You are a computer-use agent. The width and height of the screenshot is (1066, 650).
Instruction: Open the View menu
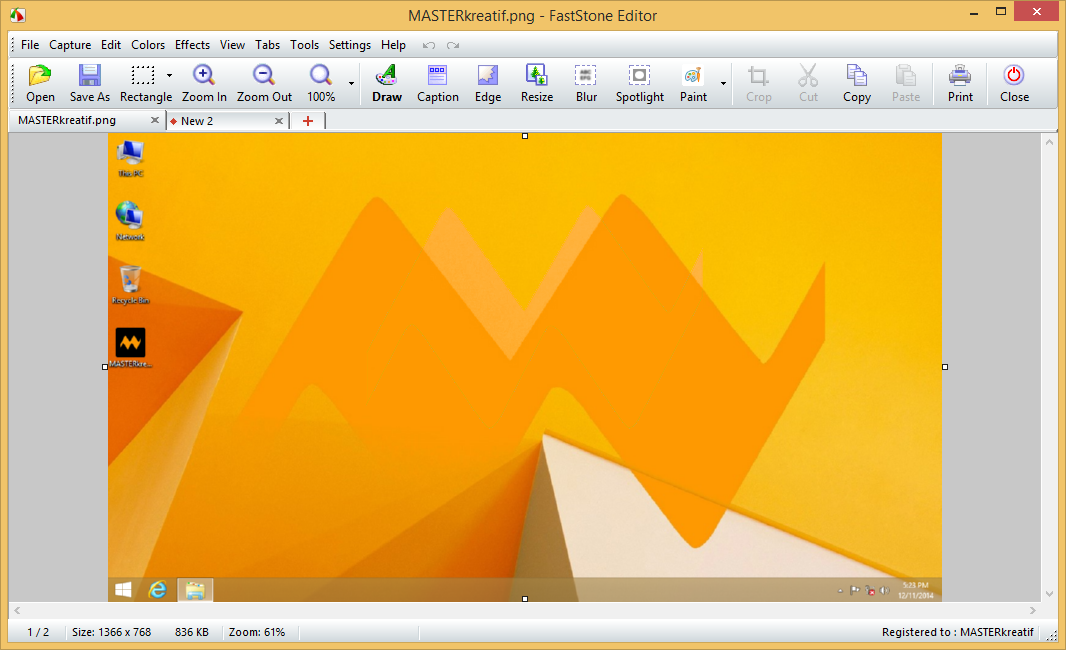point(232,45)
